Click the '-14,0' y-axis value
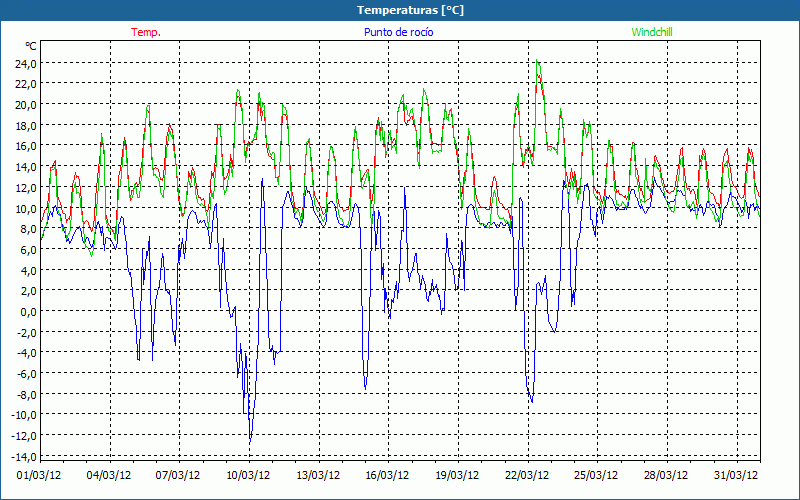Viewport: 800px width, 500px height. [24, 457]
